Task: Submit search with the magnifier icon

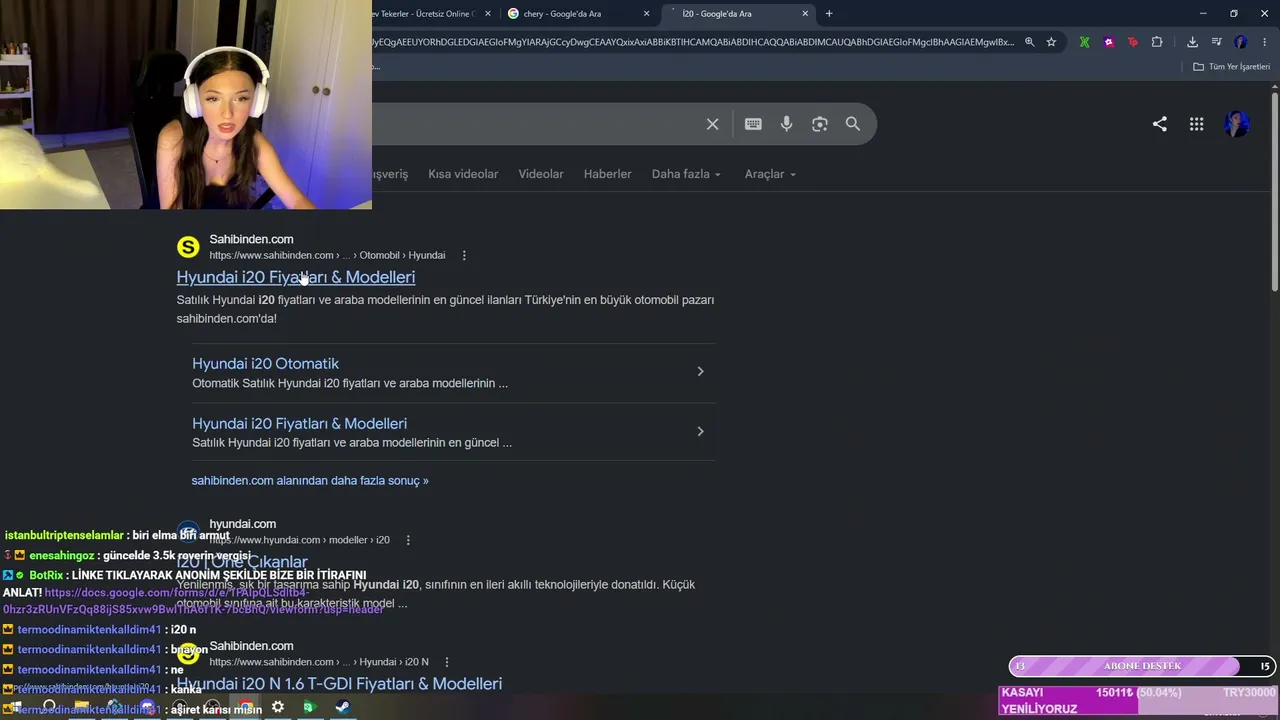Action: pyautogui.click(x=853, y=124)
